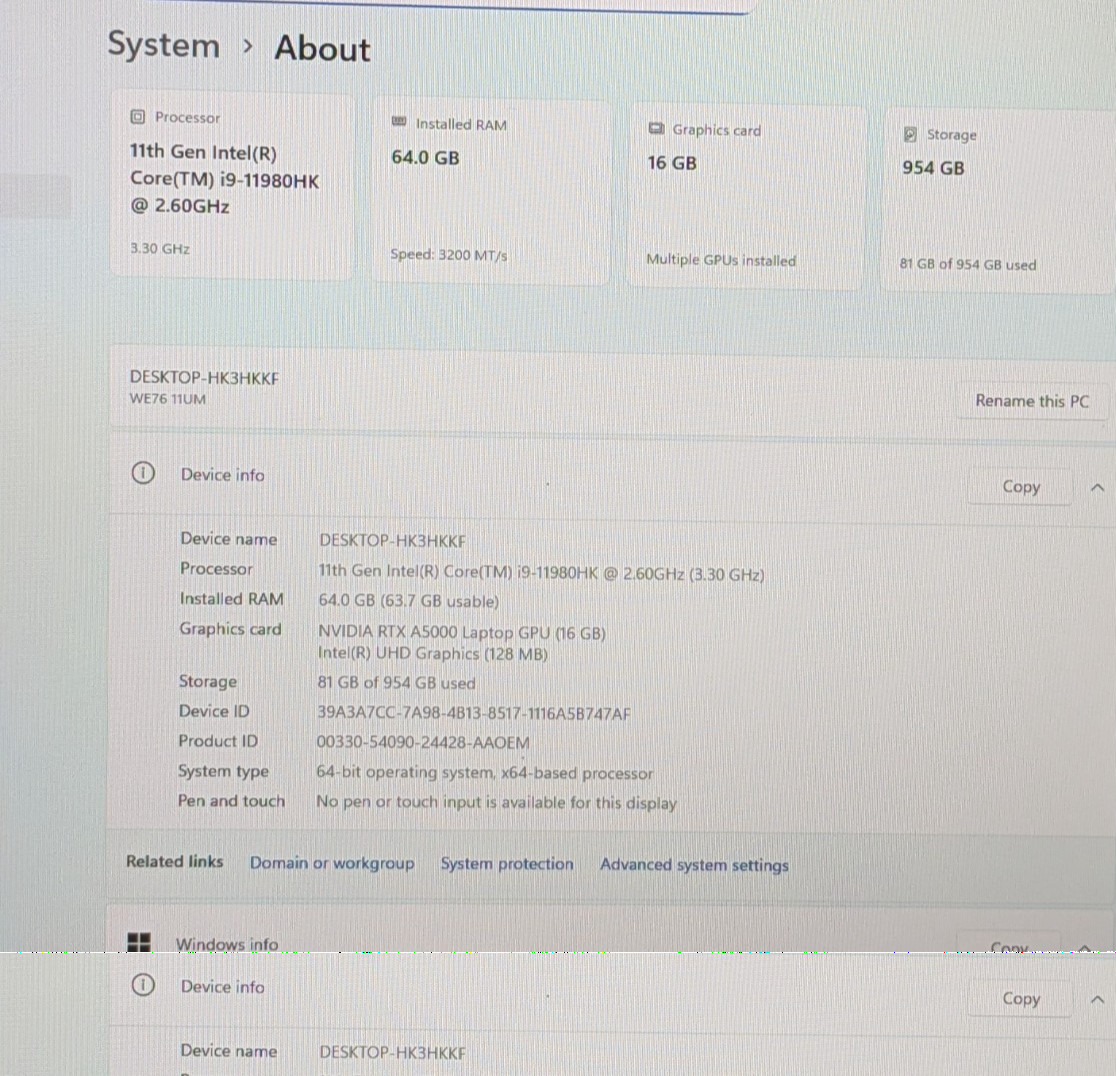Select 81 GB of 954 GB used in Storage card
The image size is (1116, 1076).
(x=967, y=264)
